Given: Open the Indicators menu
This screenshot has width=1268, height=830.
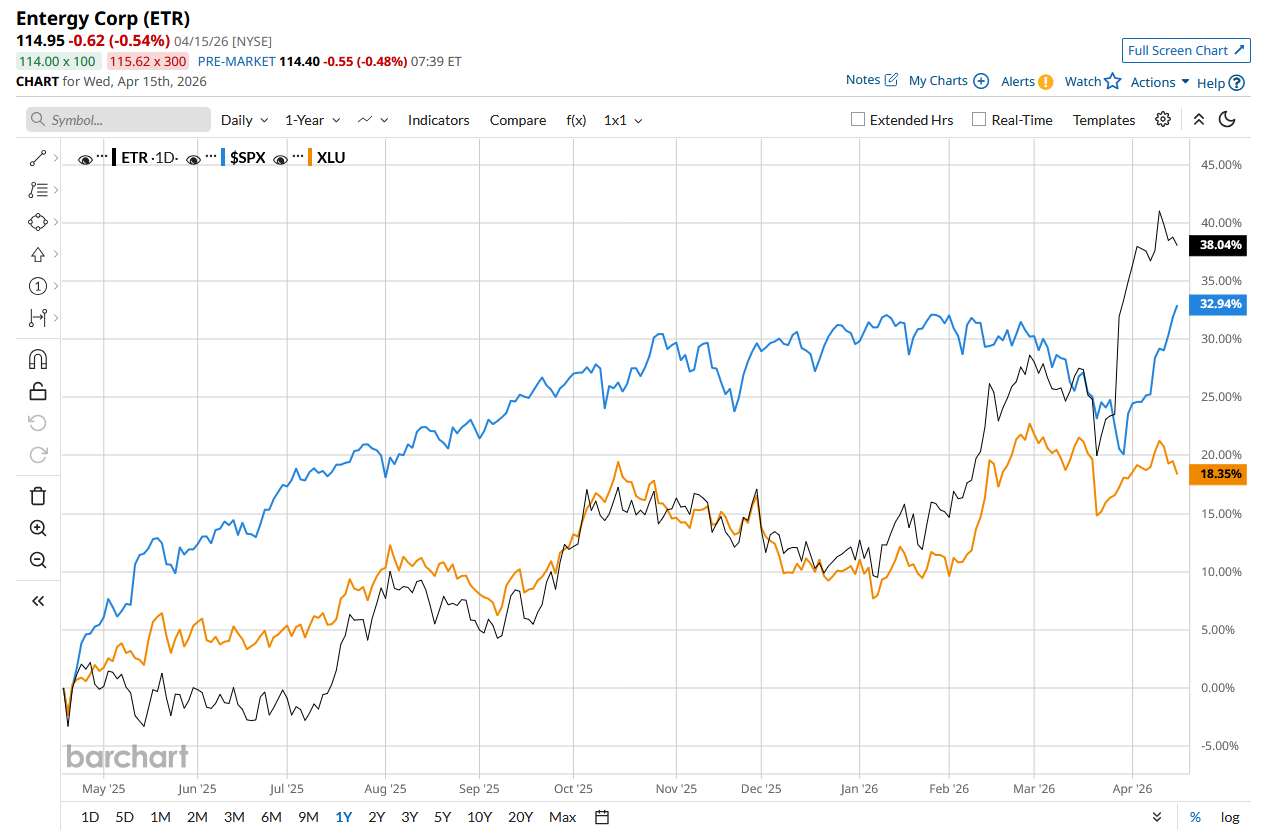Looking at the screenshot, I should [438, 120].
